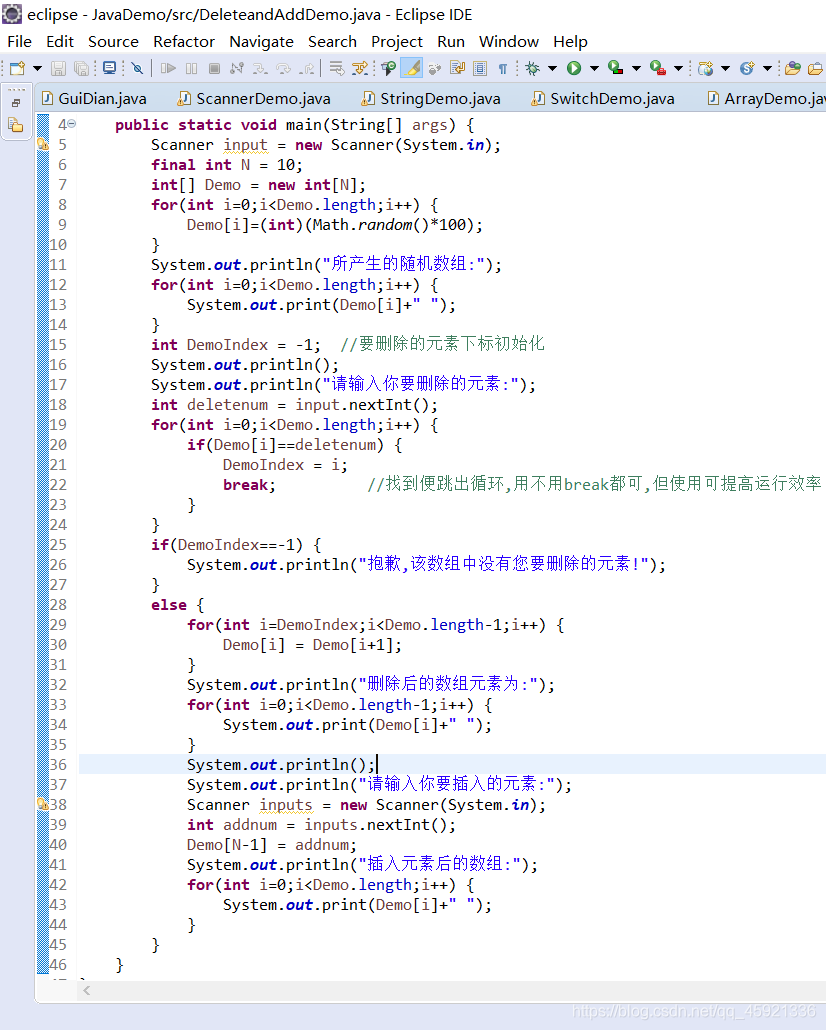Open the Search menu
This screenshot has height=1030, width=826.
click(x=332, y=41)
